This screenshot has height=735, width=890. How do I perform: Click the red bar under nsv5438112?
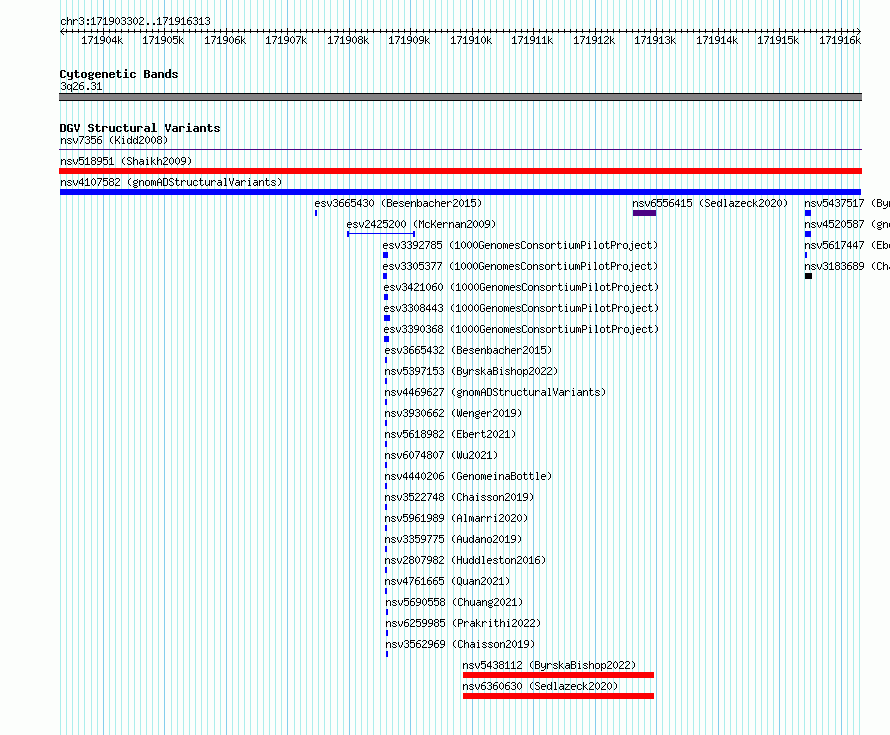(559, 675)
